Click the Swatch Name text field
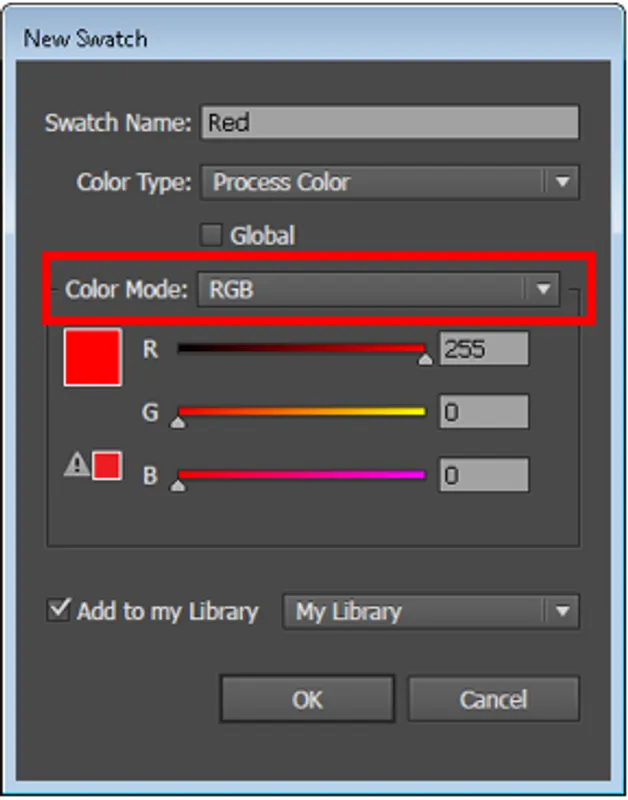Image resolution: width=628 pixels, height=800 pixels. pyautogui.click(x=389, y=123)
